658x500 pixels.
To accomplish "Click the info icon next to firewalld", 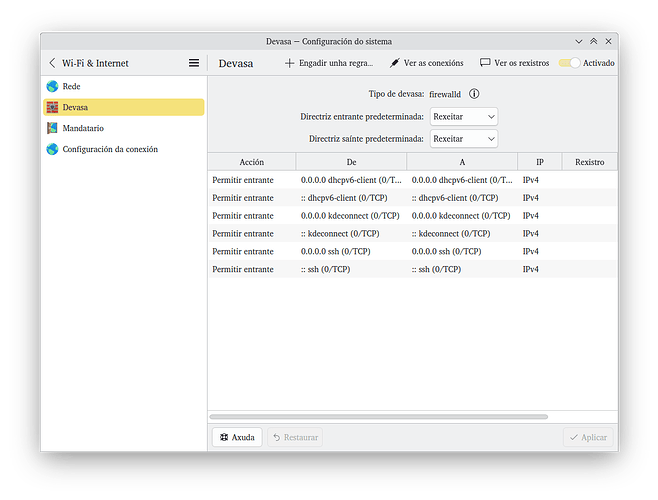I will pos(474,94).
